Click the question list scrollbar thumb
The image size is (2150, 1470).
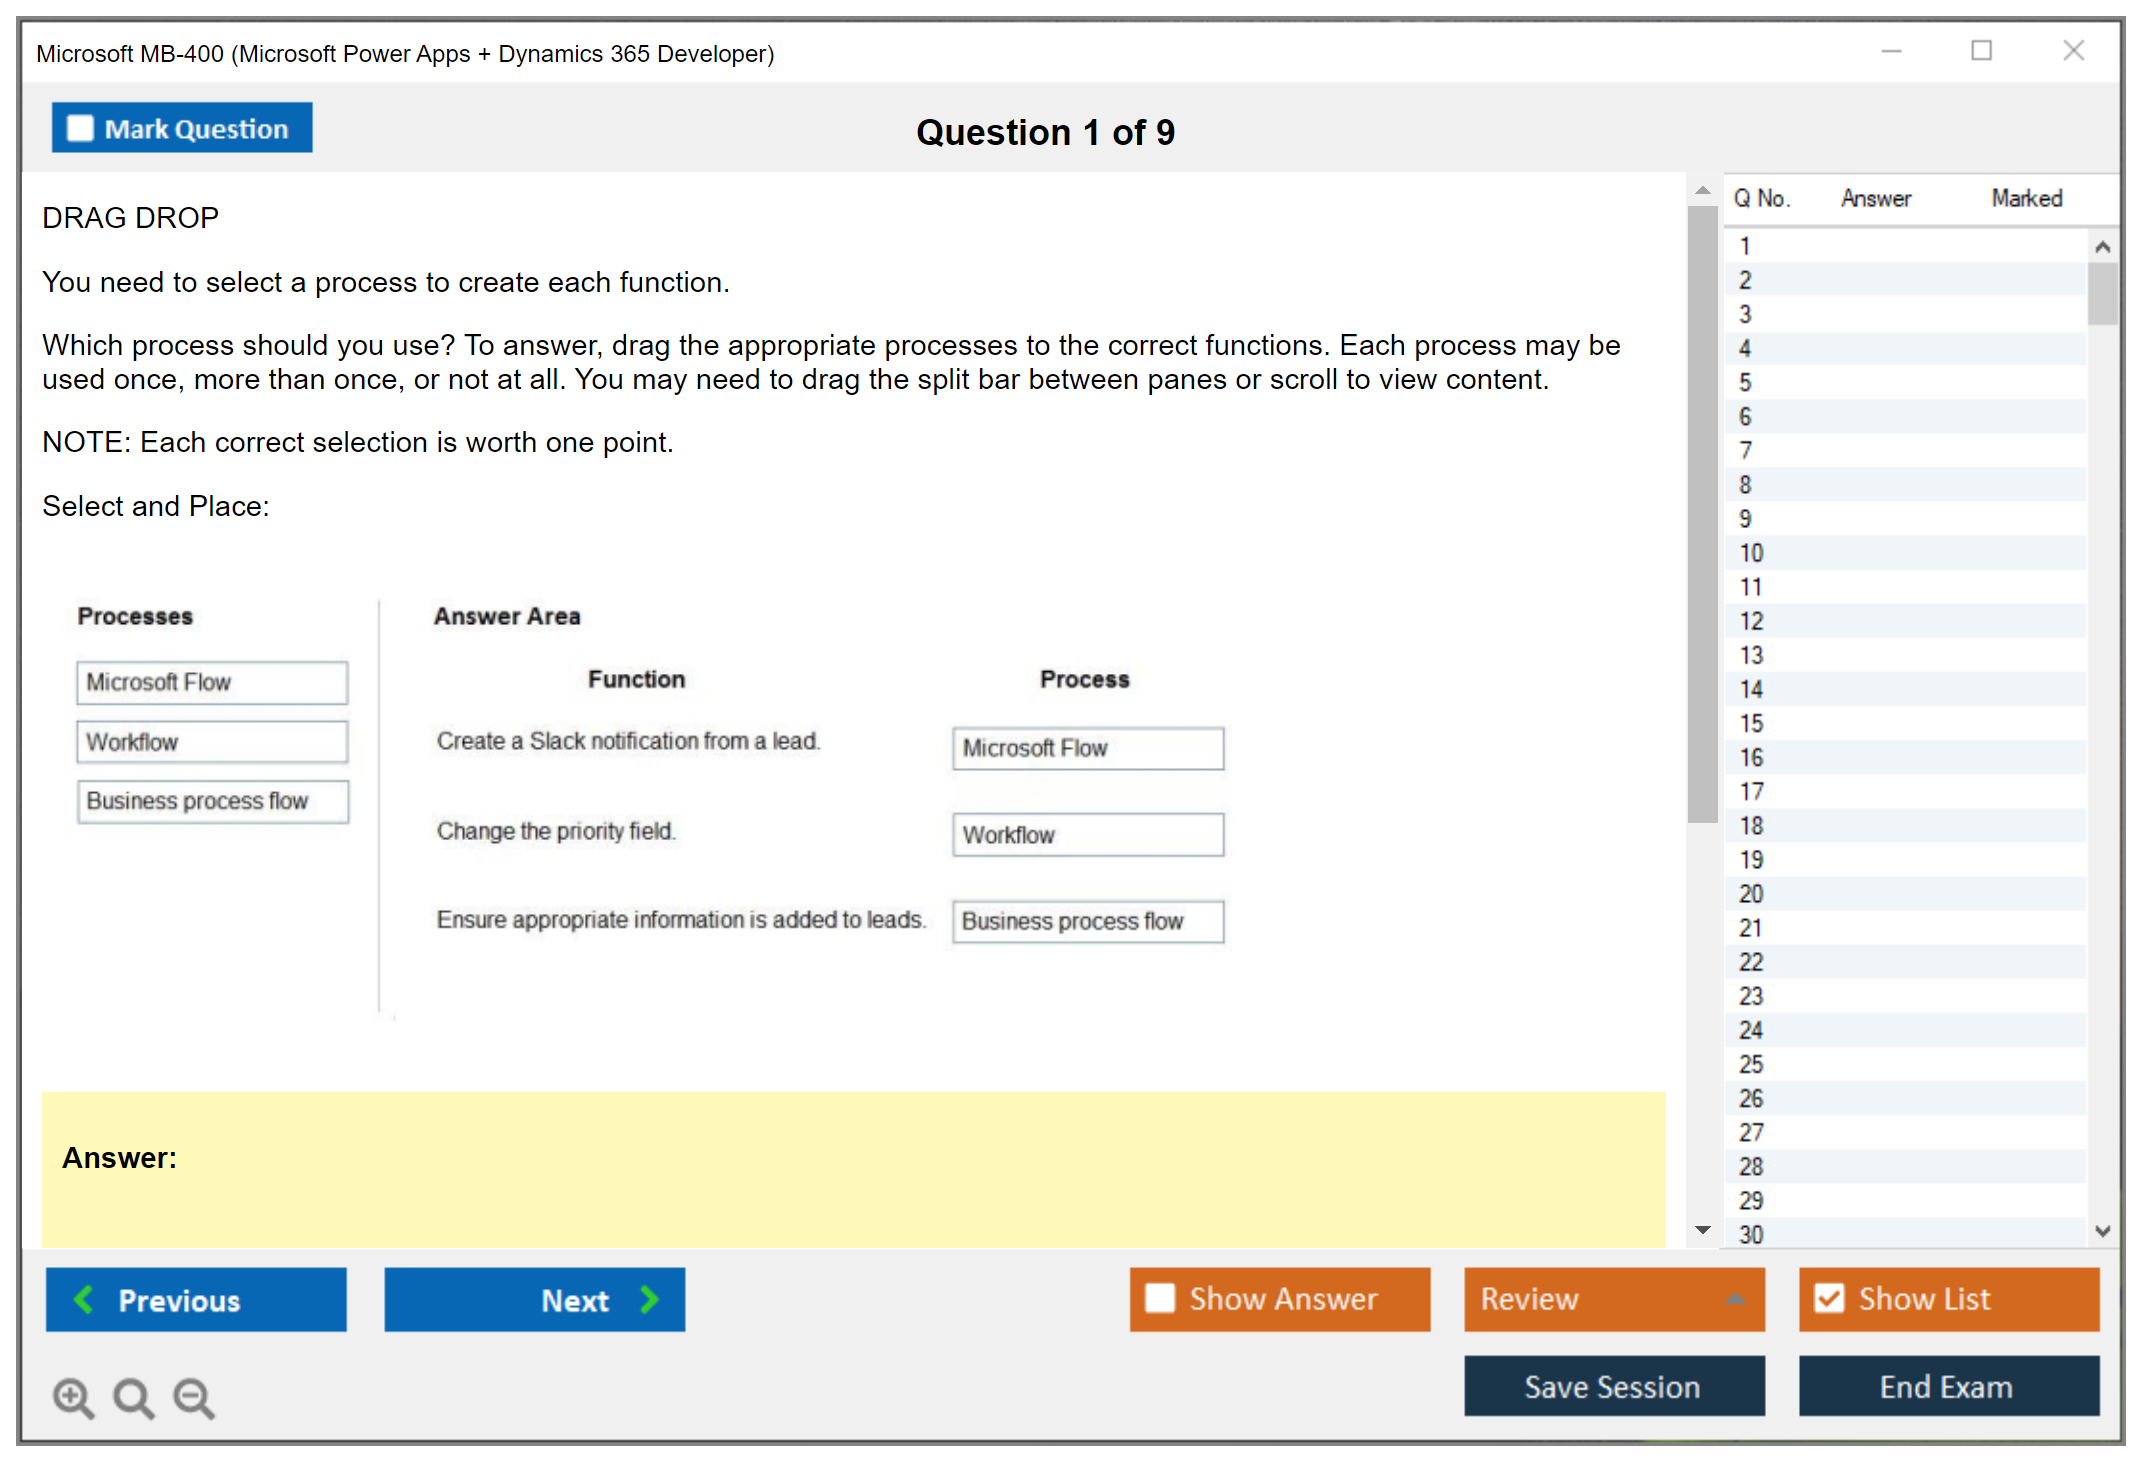pyautogui.click(x=2102, y=294)
